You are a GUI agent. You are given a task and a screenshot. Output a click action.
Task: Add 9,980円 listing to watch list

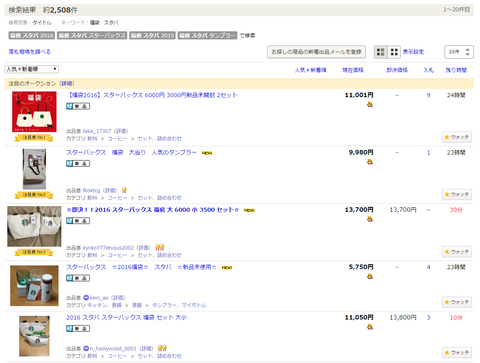[457, 194]
